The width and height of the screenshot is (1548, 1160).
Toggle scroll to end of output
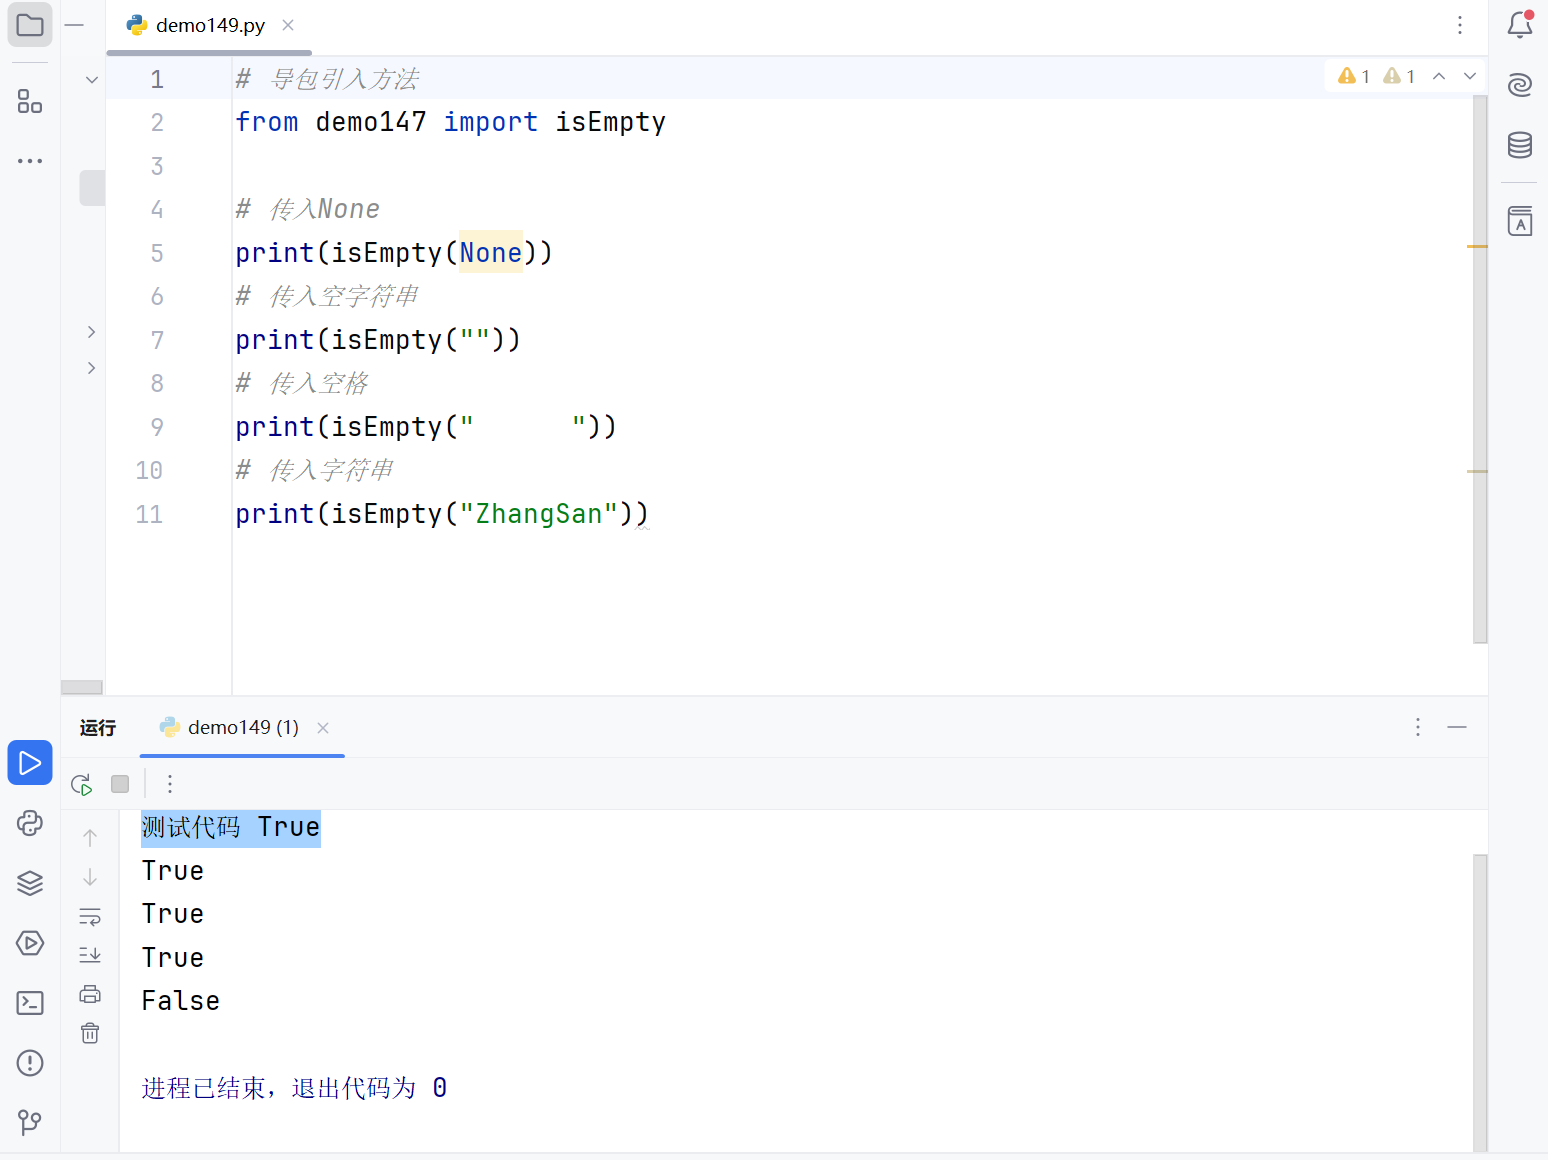point(90,955)
